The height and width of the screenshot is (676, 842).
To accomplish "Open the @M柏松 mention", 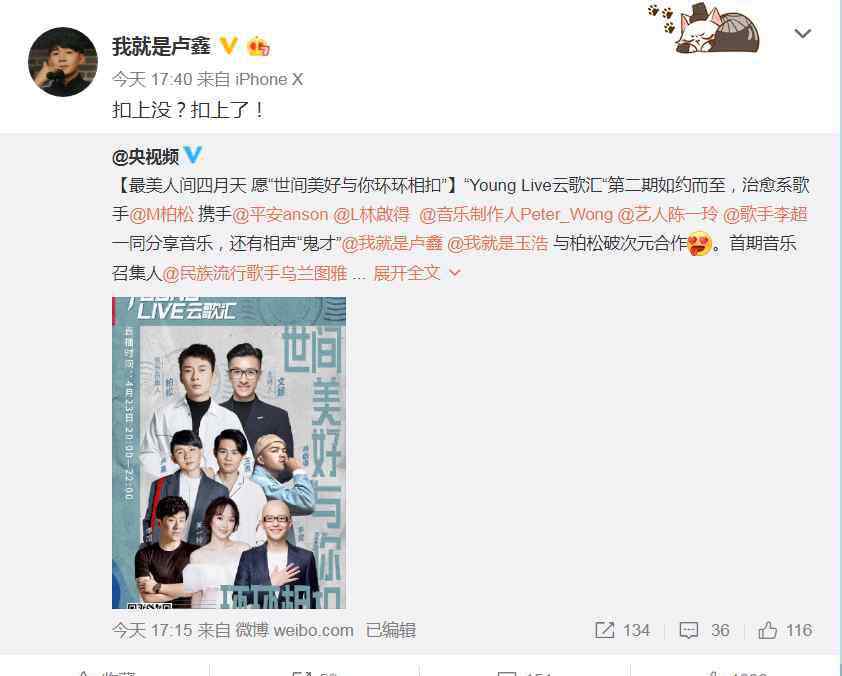I will tap(161, 214).
